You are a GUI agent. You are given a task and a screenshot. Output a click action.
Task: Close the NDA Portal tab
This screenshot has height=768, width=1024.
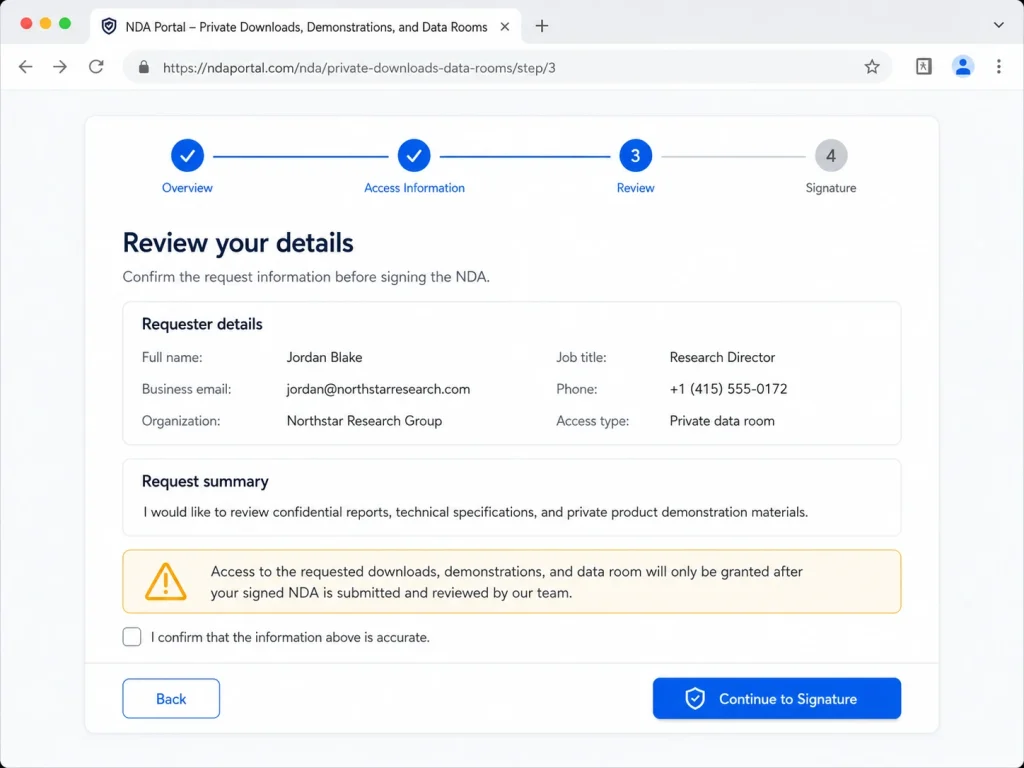(505, 27)
